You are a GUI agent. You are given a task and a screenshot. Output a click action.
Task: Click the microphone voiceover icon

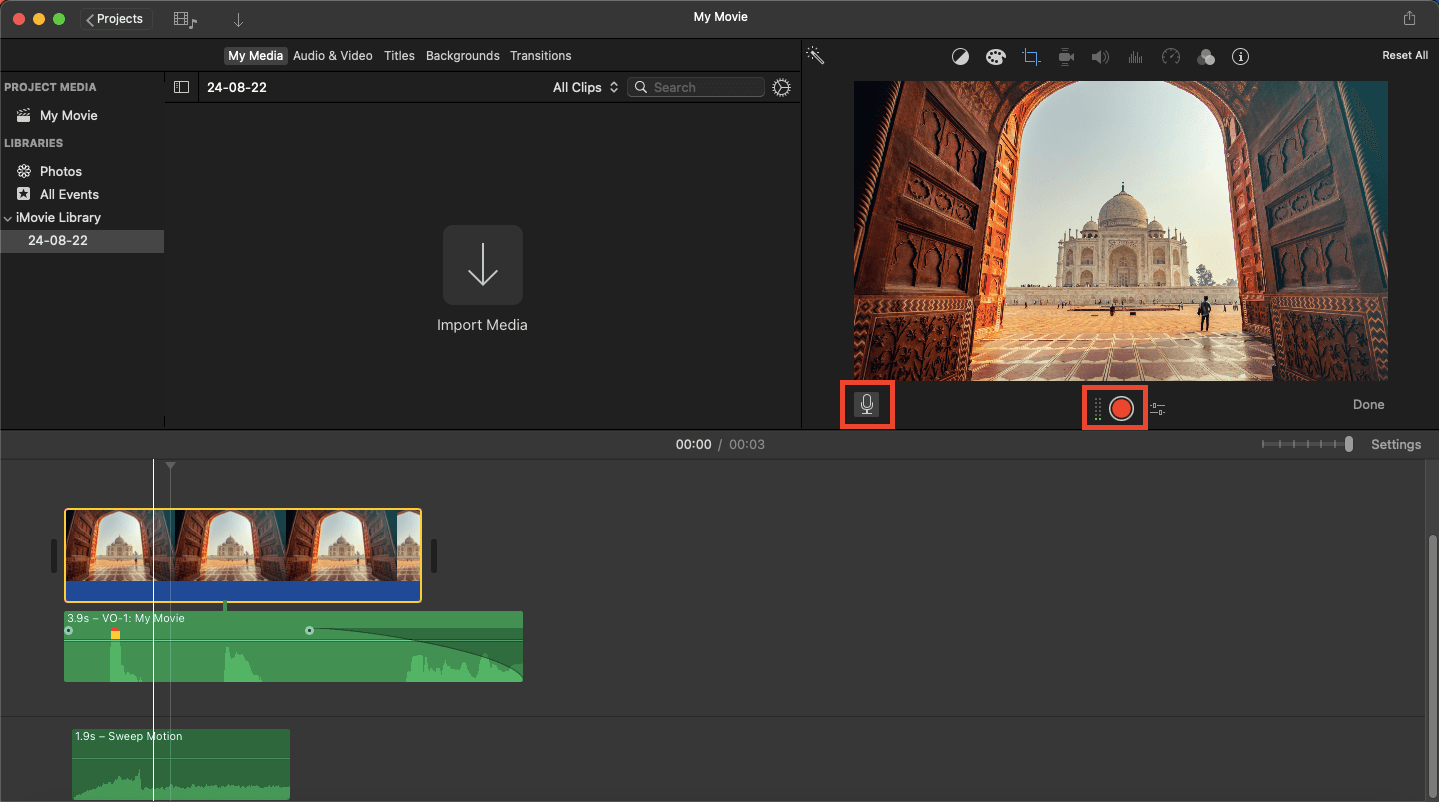pyautogui.click(x=867, y=405)
